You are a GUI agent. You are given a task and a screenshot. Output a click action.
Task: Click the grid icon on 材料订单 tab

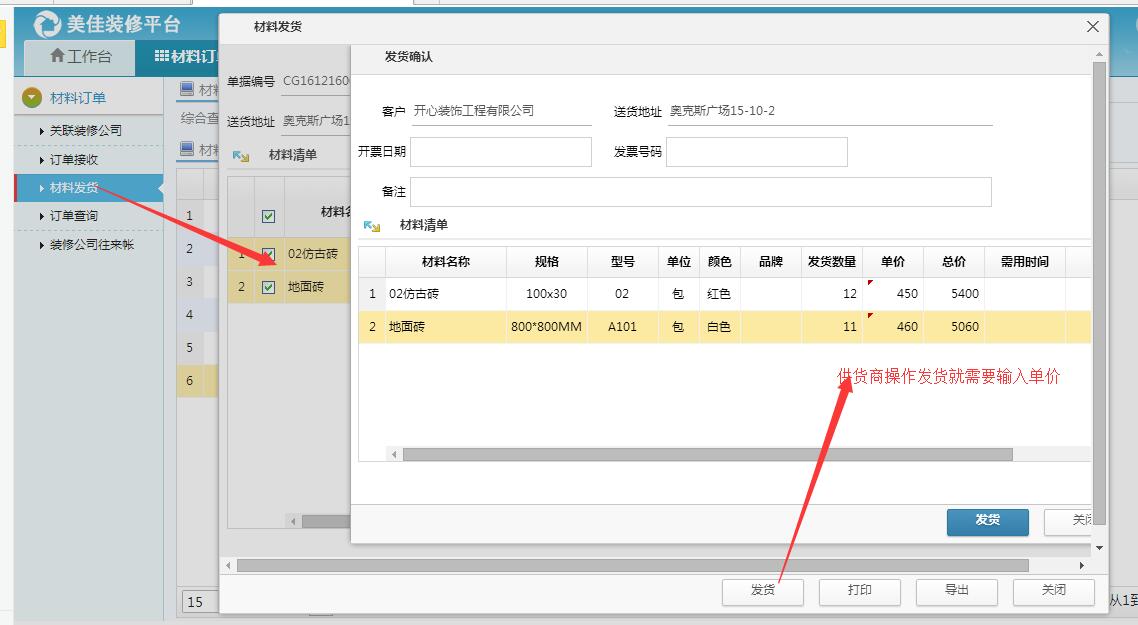pyautogui.click(x=162, y=56)
